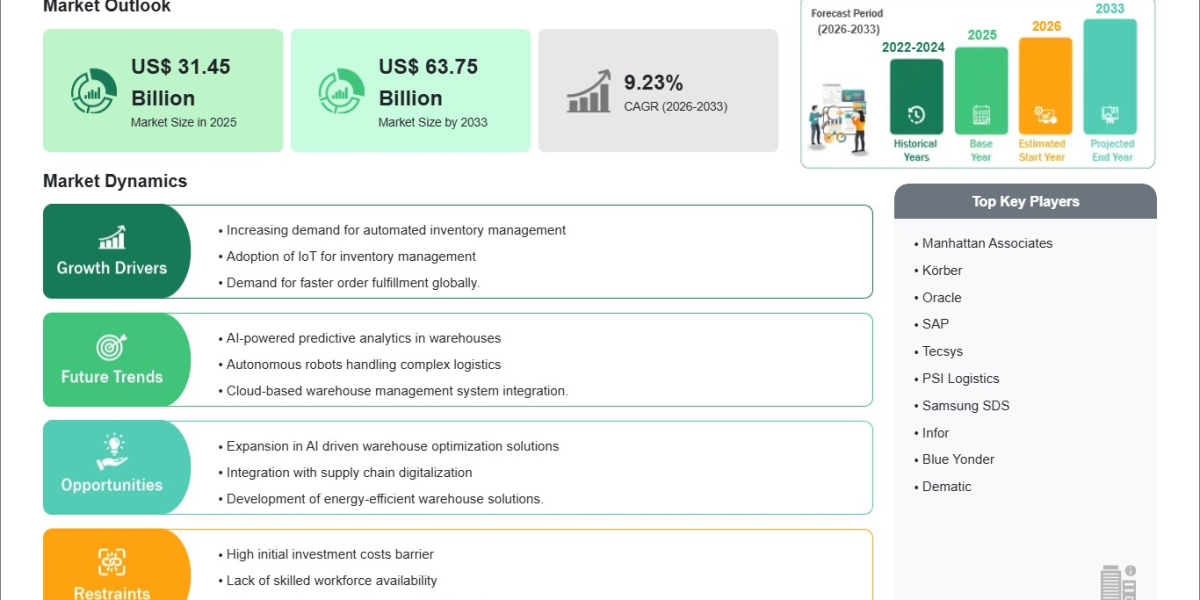This screenshot has width=1200, height=600.
Task: Click 'Expansion in AI driven warehouse optimization solutions'
Action: [393, 446]
